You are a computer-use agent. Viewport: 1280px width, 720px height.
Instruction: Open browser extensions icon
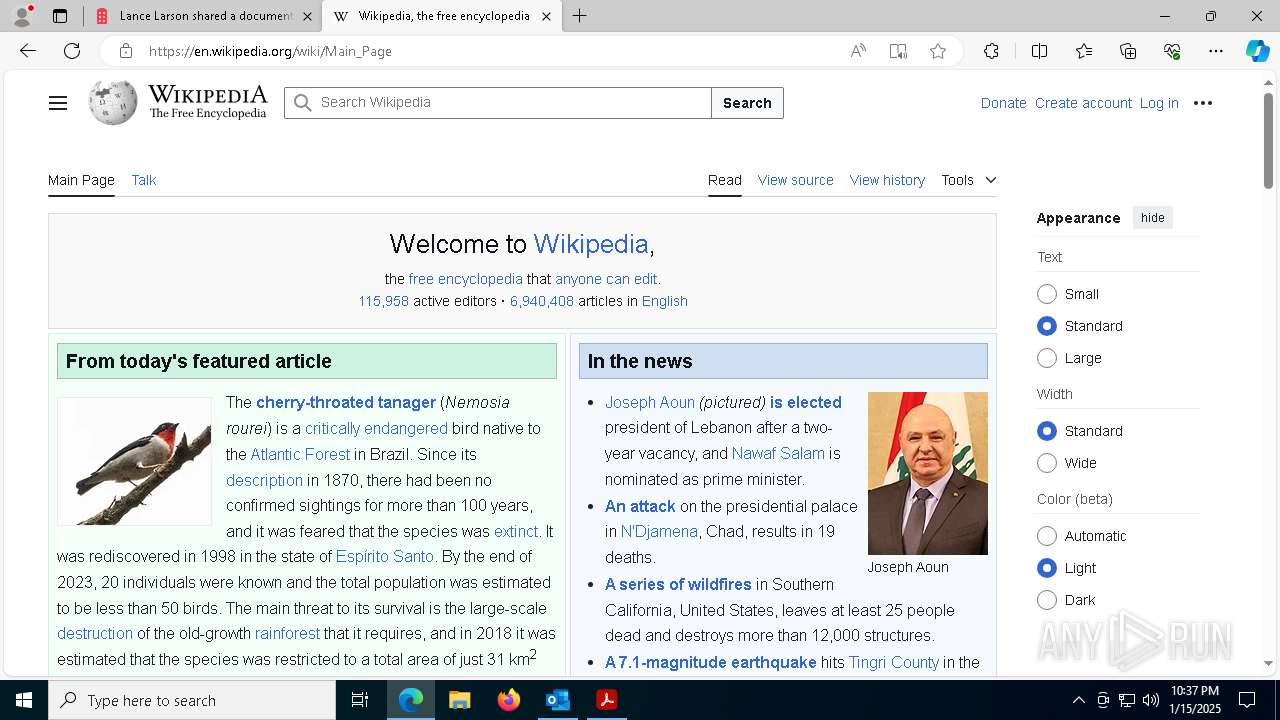pos(991,51)
